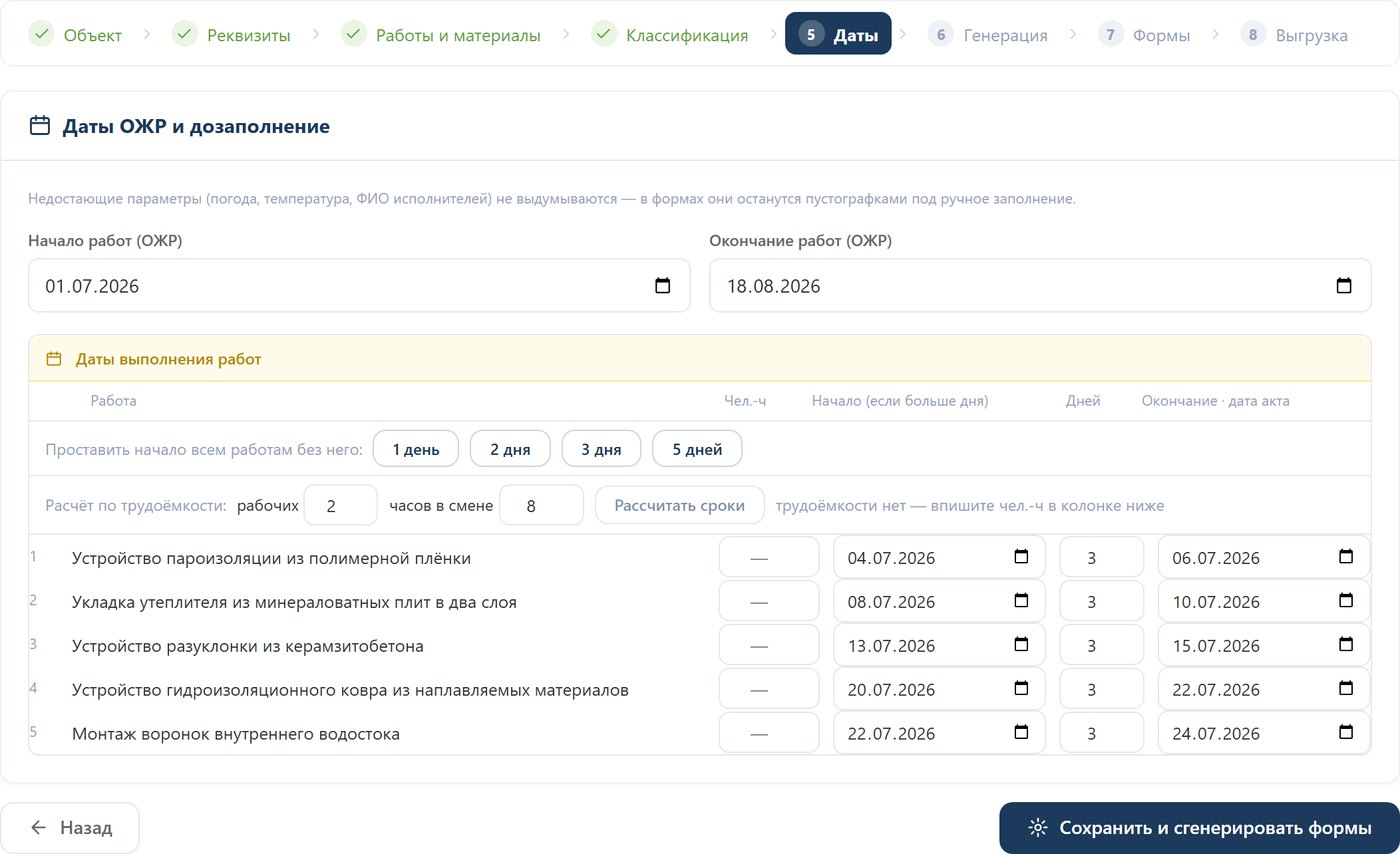Image resolution: width=1400 pixels, height=854 pixels.
Task: Jump to step 7 Формы
Action: (1145, 35)
